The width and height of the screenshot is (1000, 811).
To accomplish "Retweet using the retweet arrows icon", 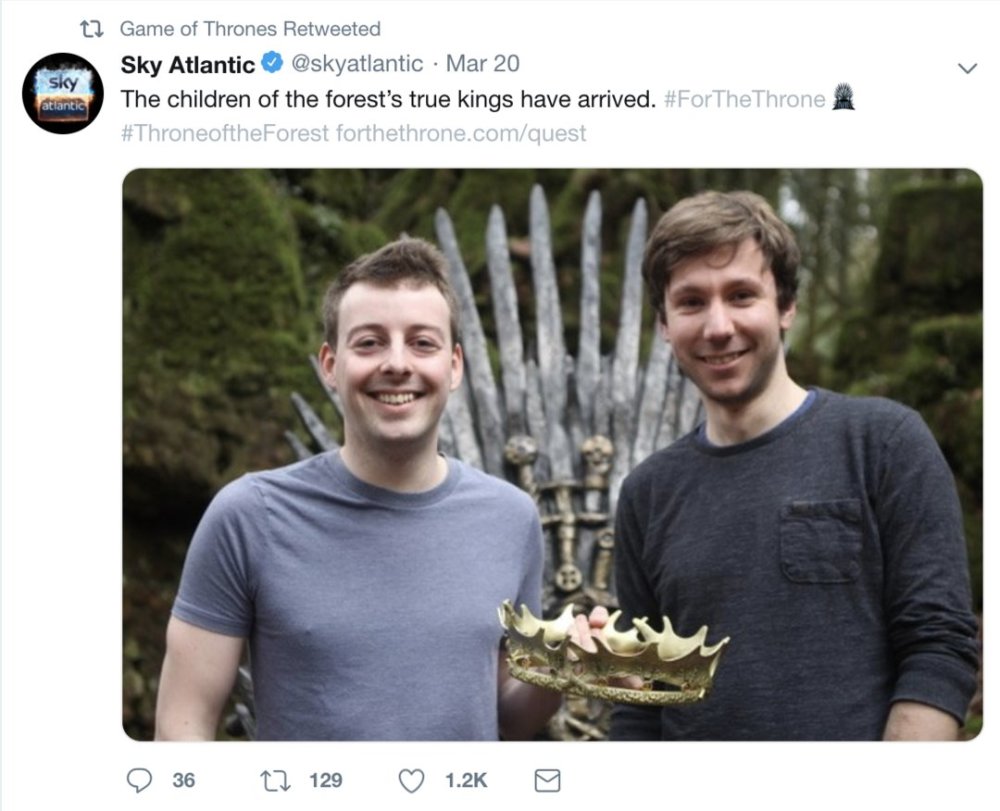I will 276,780.
